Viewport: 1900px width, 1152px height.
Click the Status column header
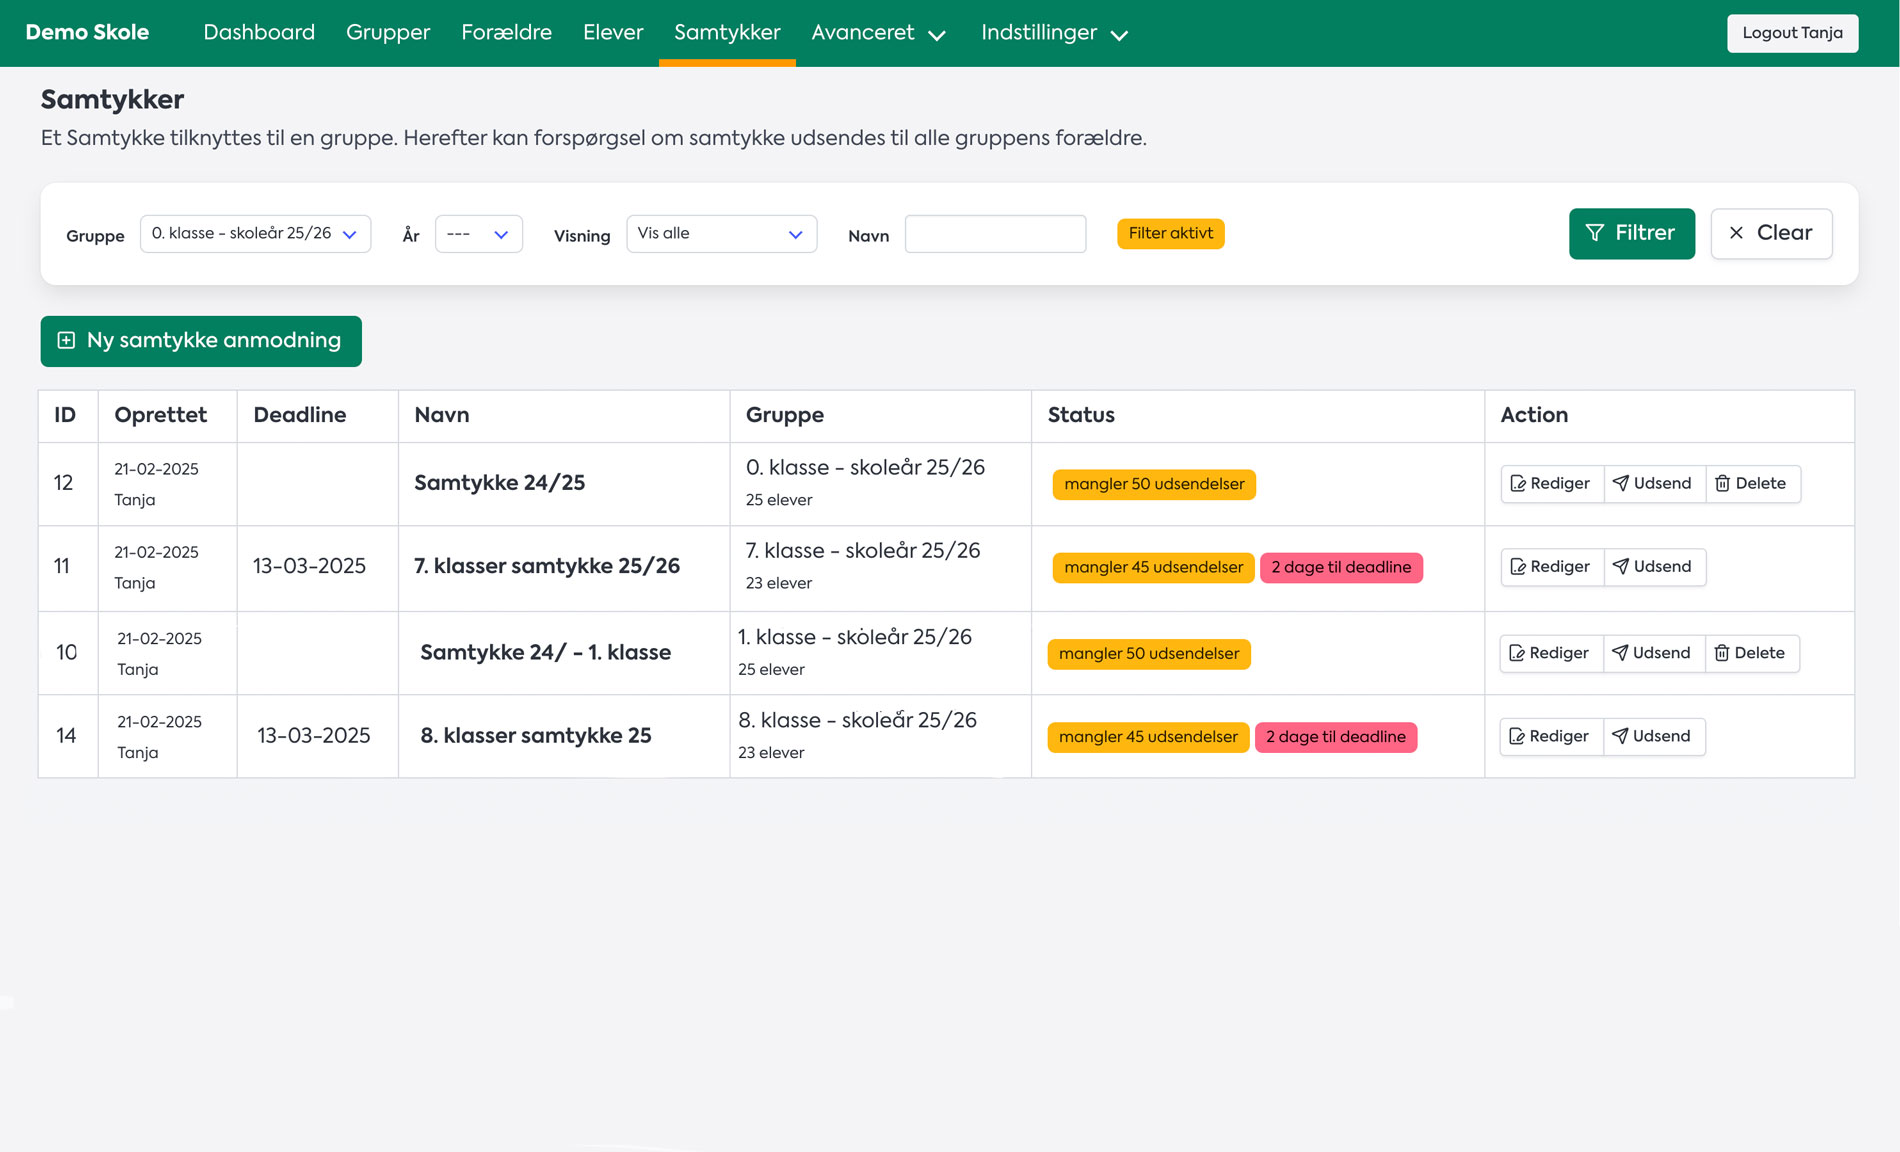(1080, 415)
